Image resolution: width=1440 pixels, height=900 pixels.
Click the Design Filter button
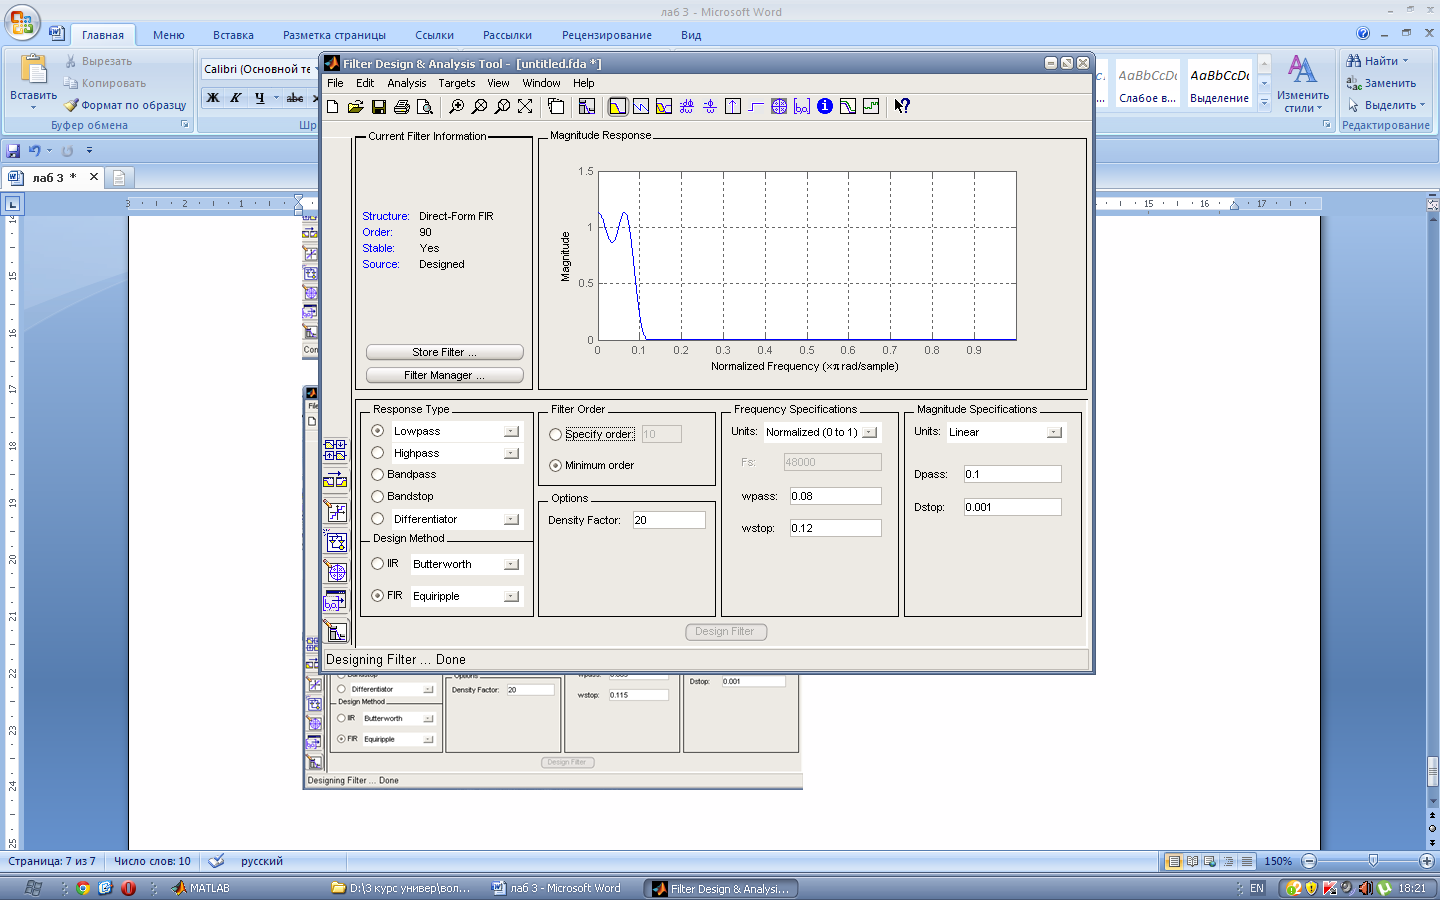[x=725, y=631]
